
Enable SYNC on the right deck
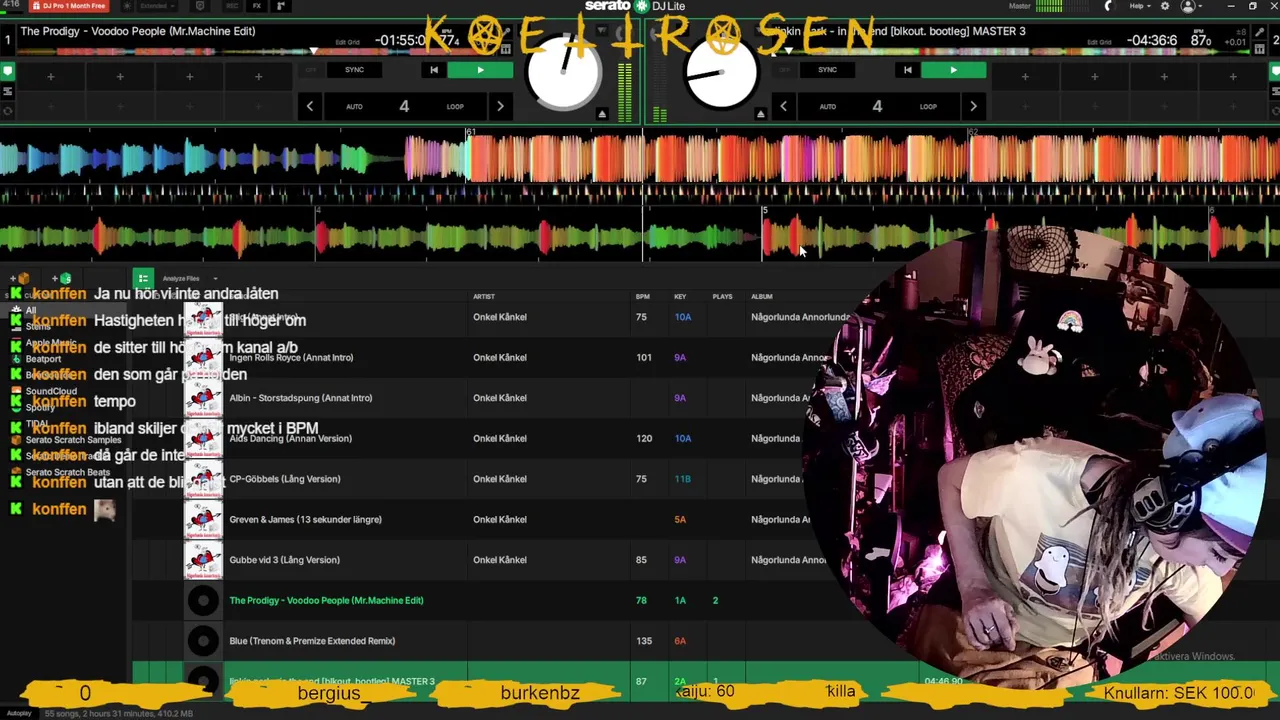[x=827, y=70]
